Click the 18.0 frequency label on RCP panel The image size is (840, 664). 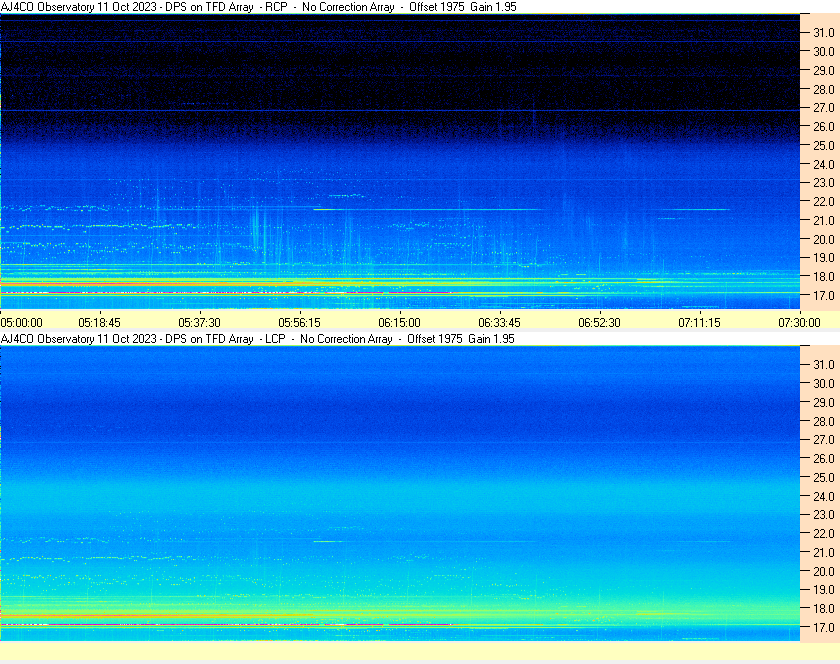824,277
